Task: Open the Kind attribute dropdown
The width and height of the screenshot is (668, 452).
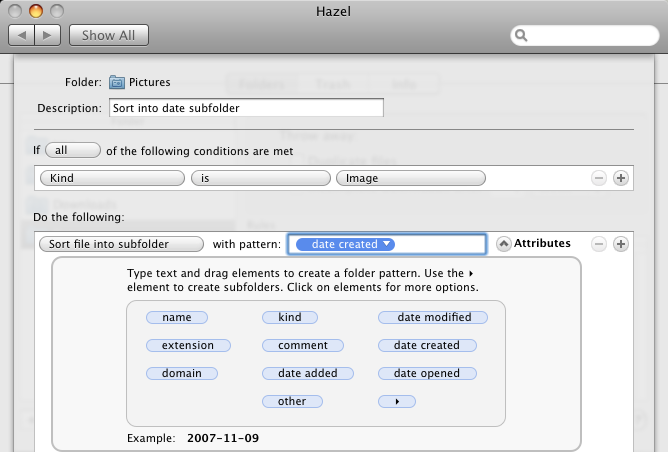Action: point(112,178)
